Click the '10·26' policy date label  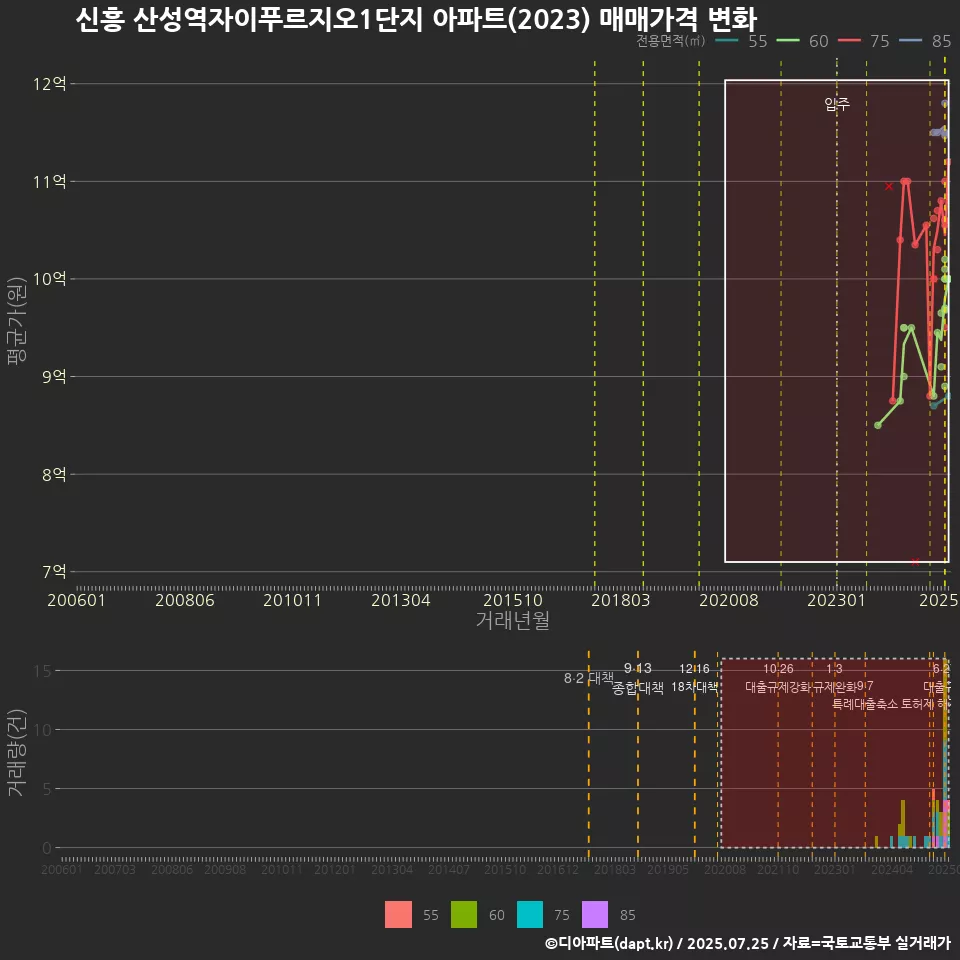[x=778, y=669]
